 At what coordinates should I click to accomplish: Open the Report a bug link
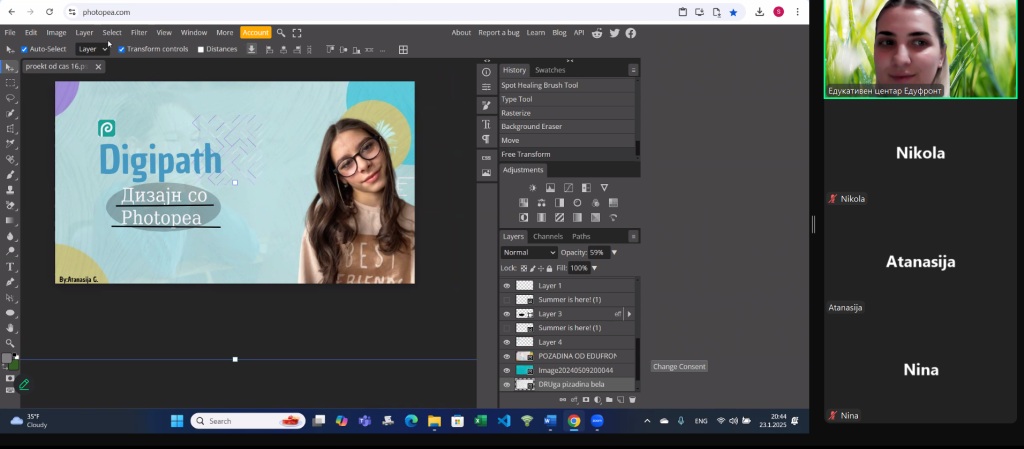499,33
